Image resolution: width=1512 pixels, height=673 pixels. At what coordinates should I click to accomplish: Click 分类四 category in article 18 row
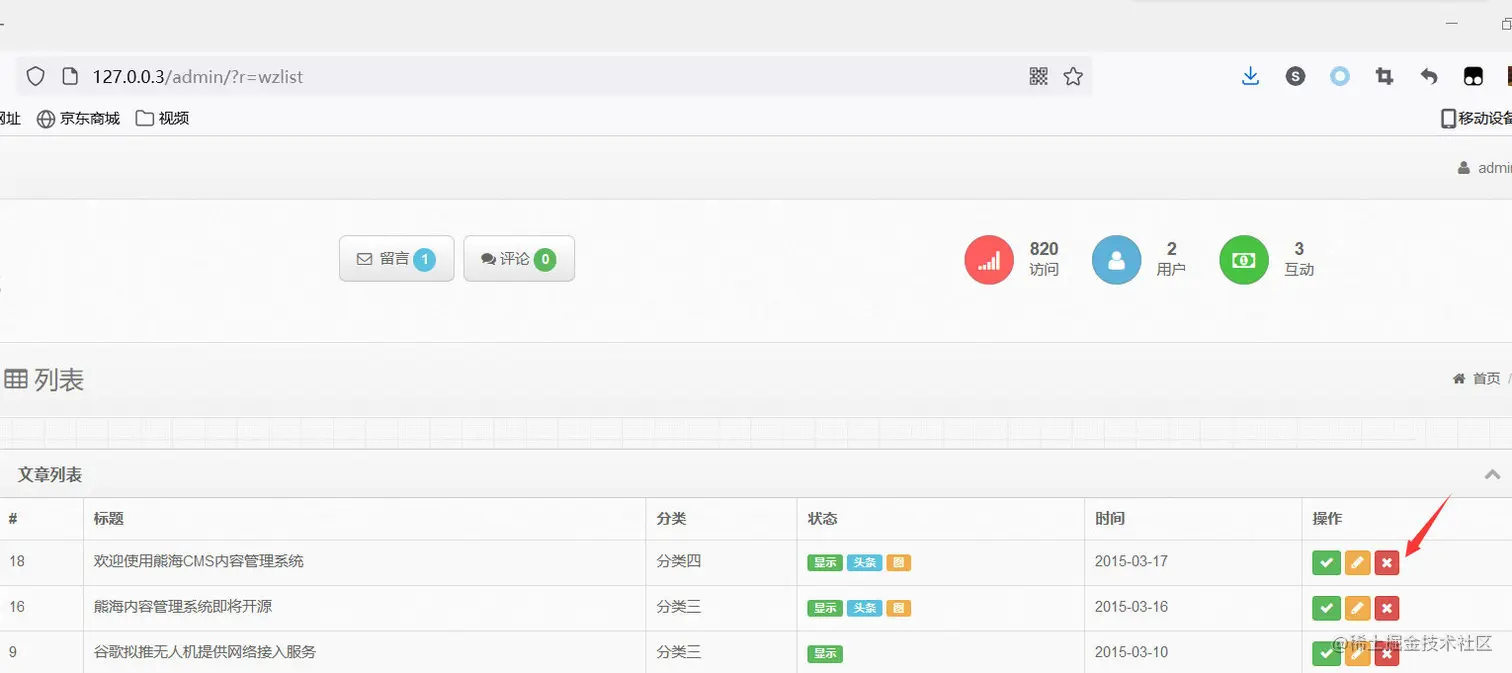(679, 561)
